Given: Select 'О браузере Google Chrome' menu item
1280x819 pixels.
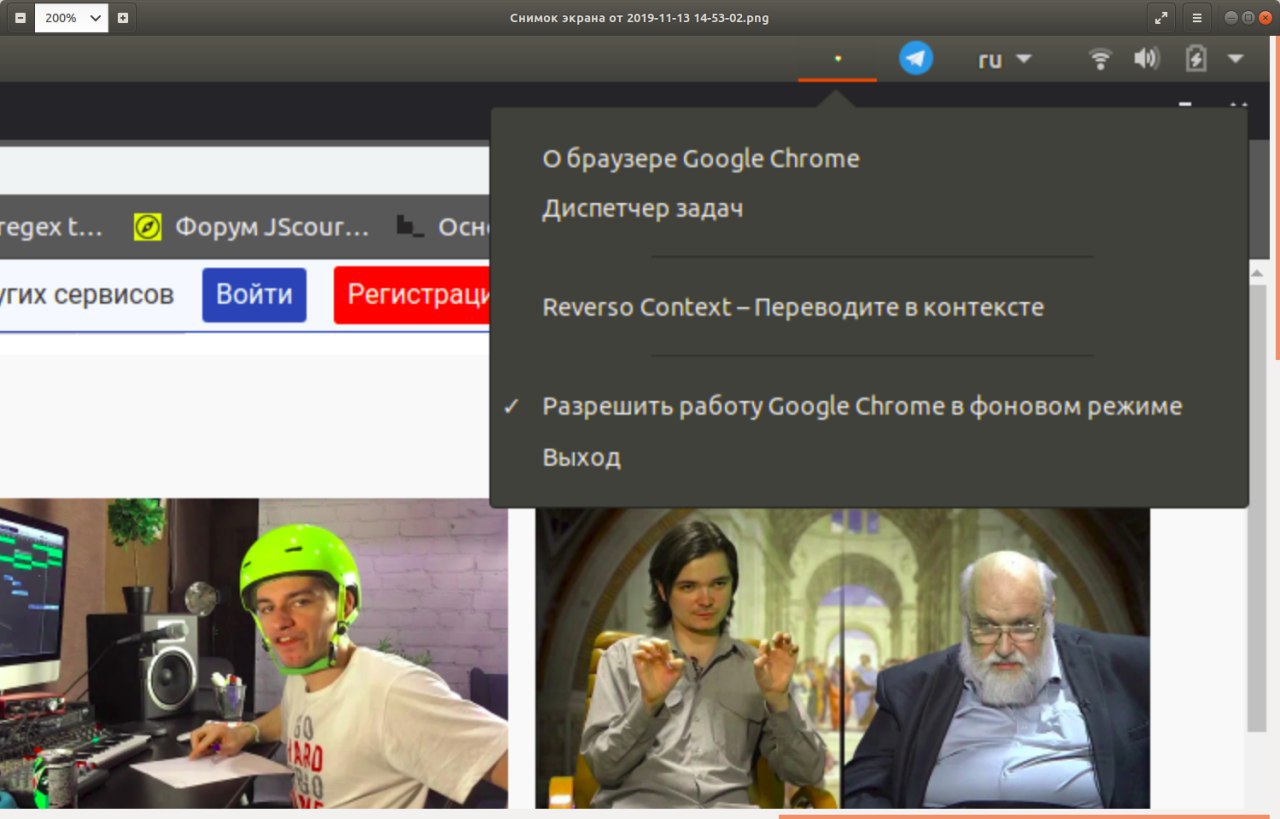Looking at the screenshot, I should pos(700,159).
